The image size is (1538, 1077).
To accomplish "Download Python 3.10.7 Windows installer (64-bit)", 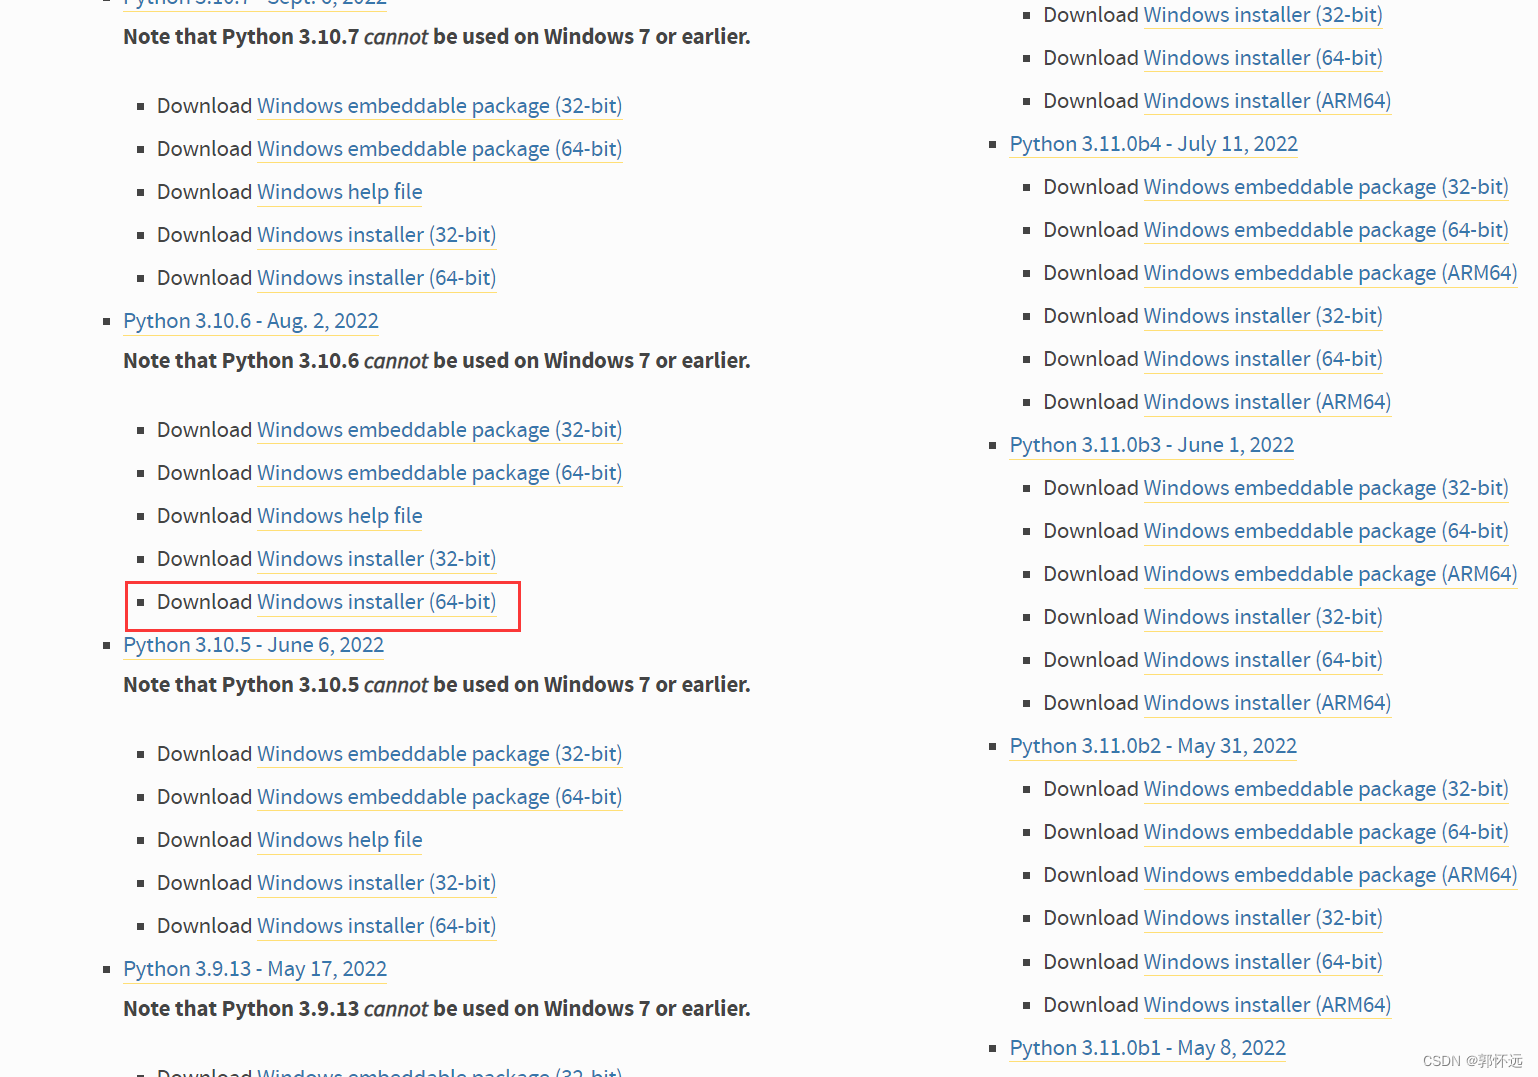I will pos(376,278).
